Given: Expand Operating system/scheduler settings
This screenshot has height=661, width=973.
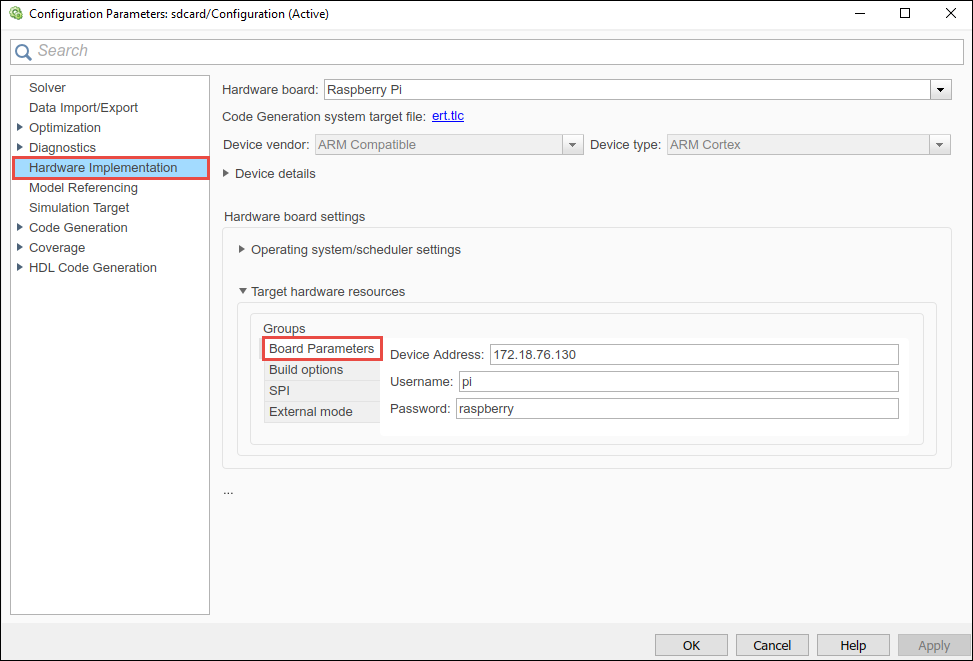Looking at the screenshot, I should click(242, 250).
